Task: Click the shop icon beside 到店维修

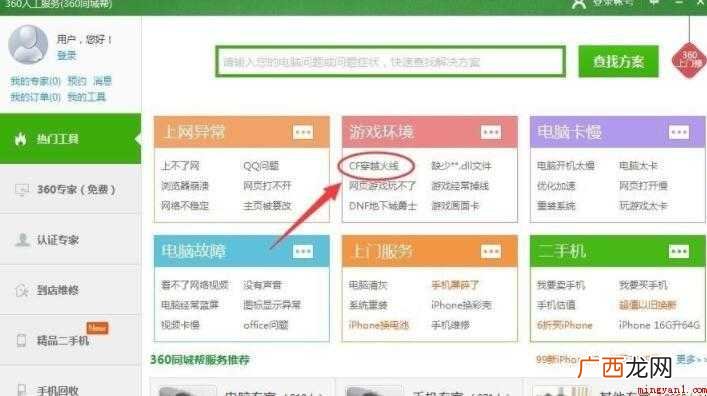Action: pyautogui.click(x=22, y=290)
